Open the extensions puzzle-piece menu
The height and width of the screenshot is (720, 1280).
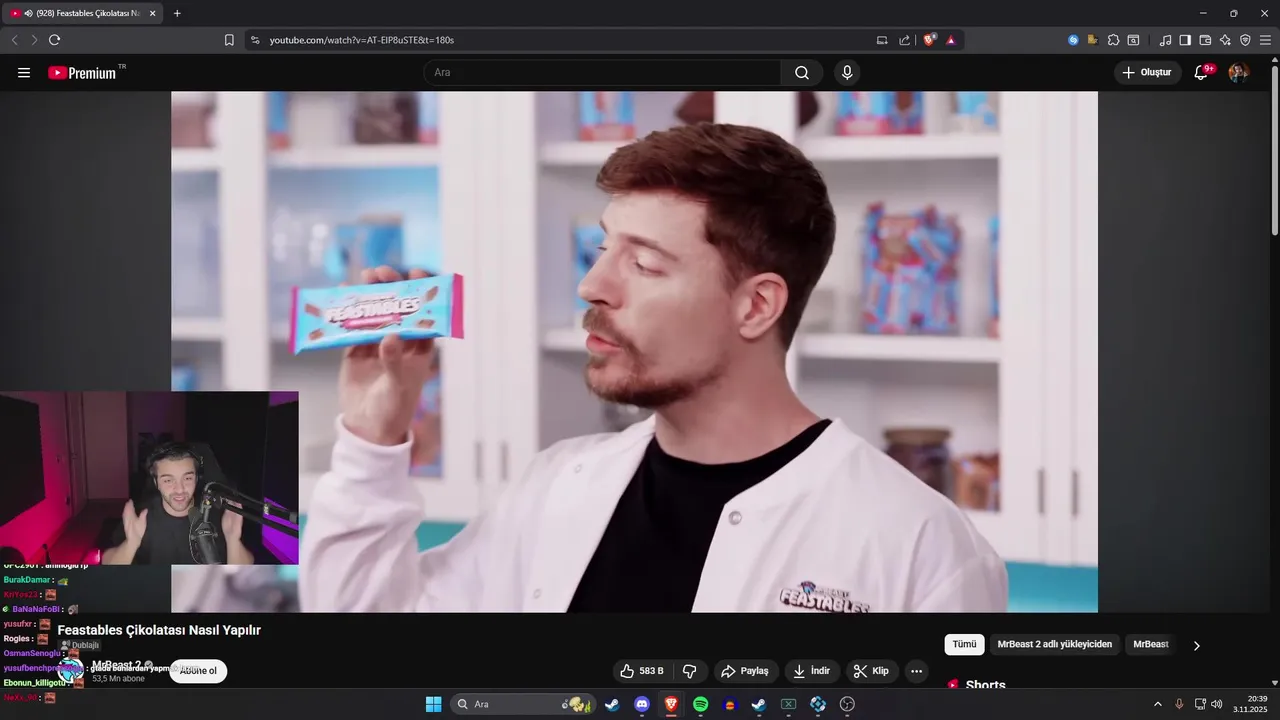click(x=1113, y=40)
